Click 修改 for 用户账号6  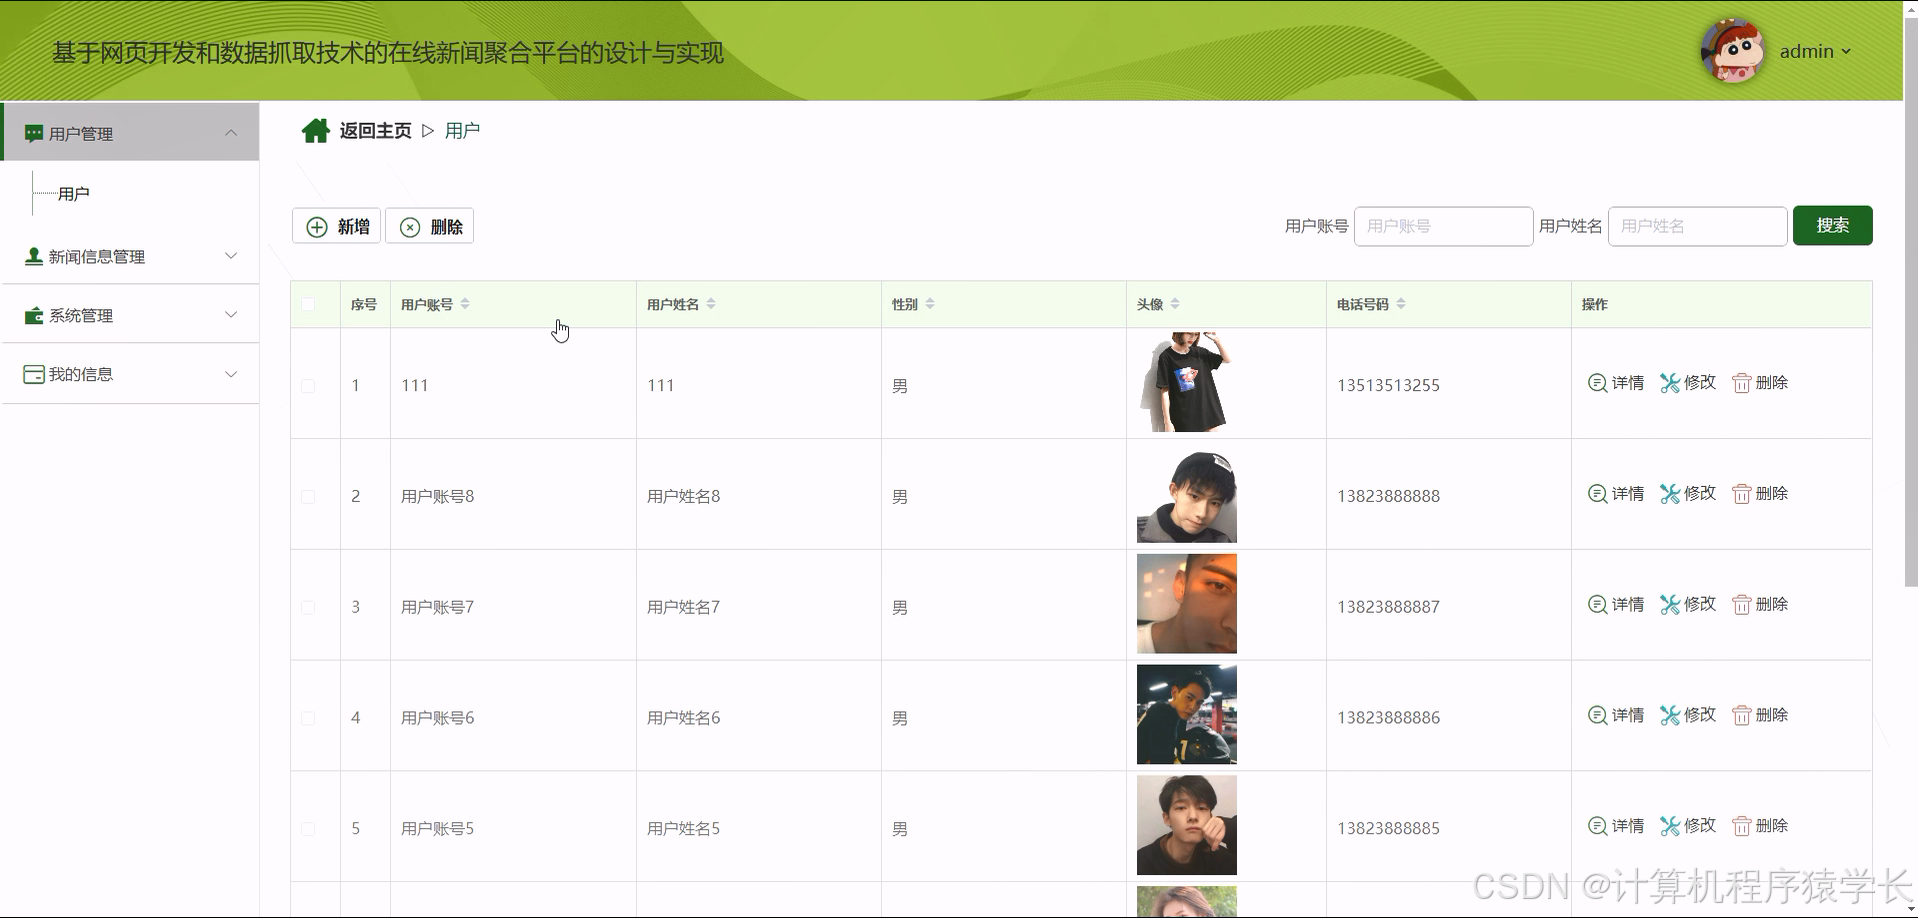1688,715
